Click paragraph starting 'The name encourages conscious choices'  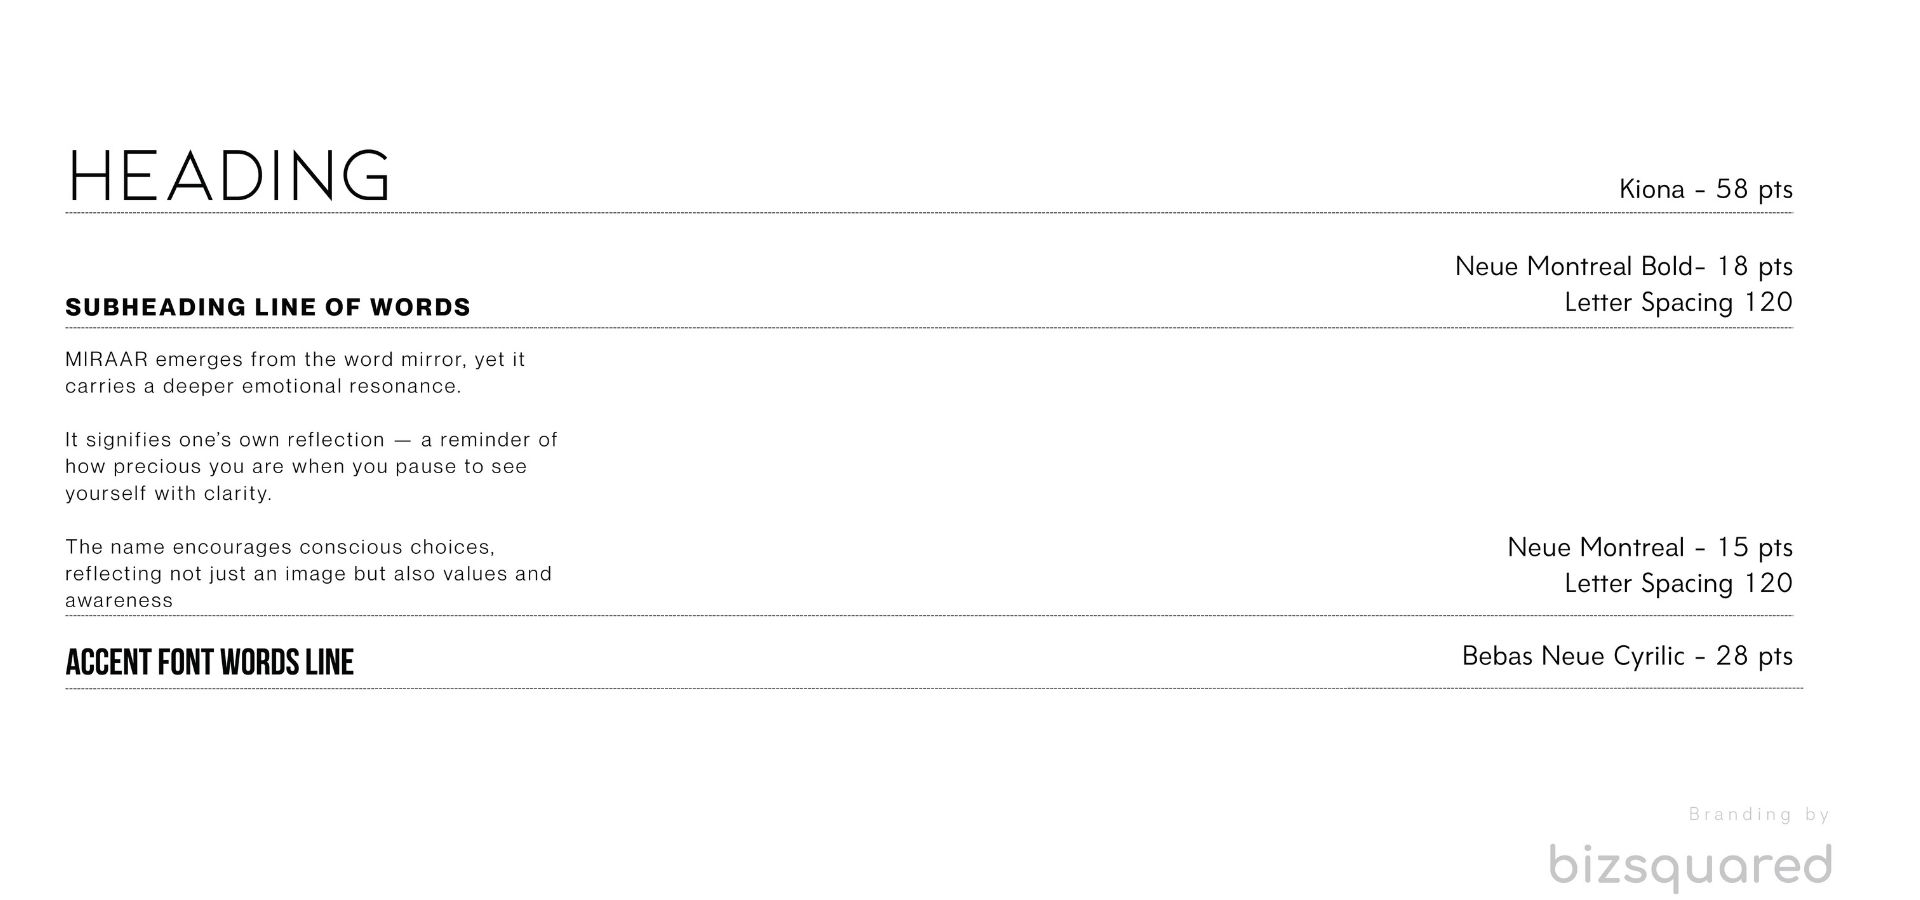pos(309,574)
